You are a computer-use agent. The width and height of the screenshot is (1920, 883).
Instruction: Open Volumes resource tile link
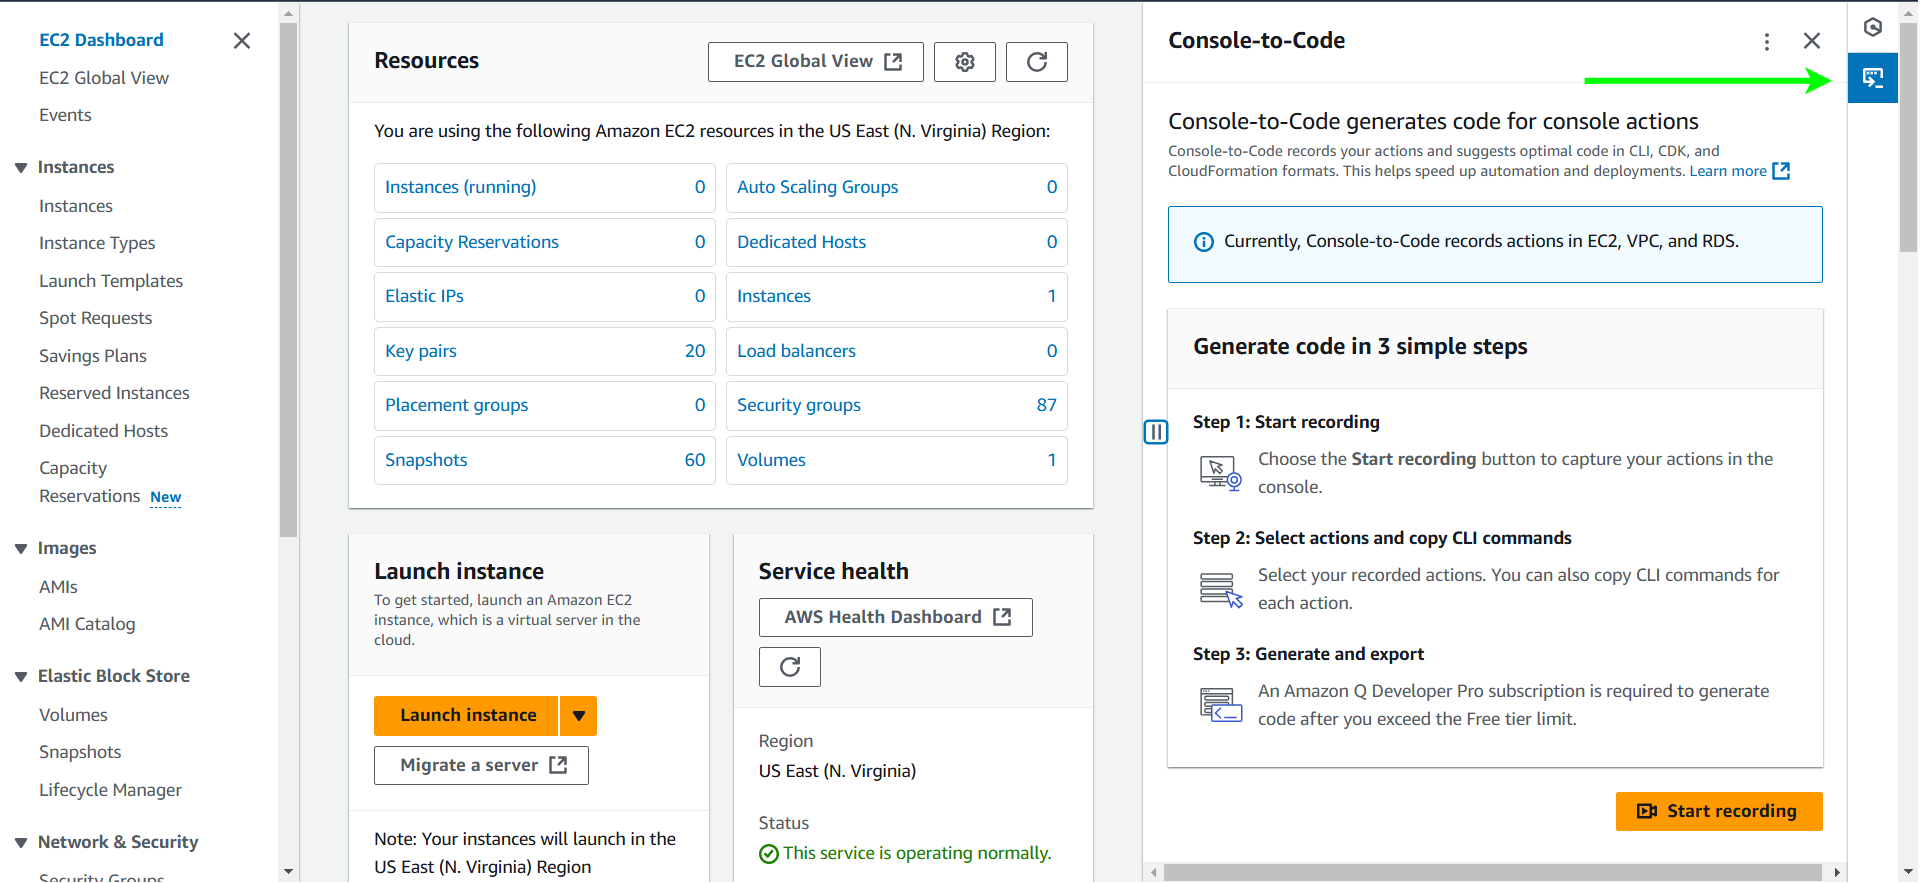click(771, 460)
